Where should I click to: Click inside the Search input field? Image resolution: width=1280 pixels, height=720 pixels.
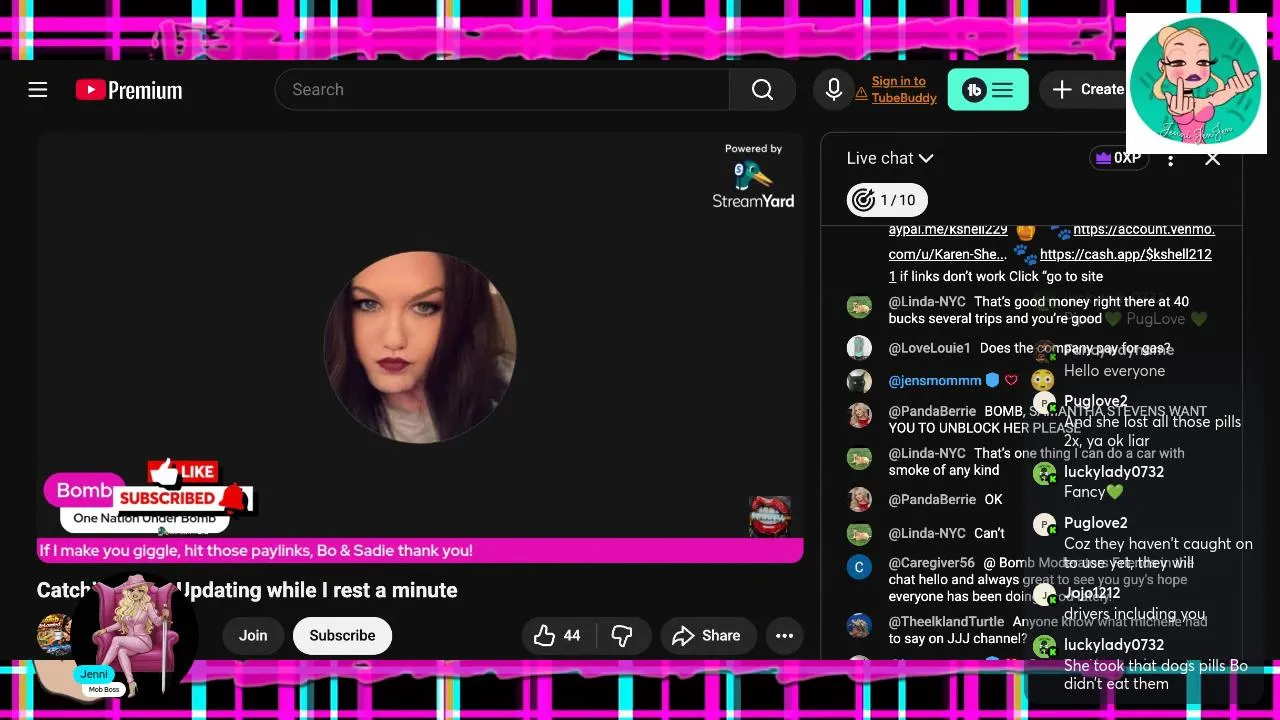(x=502, y=90)
